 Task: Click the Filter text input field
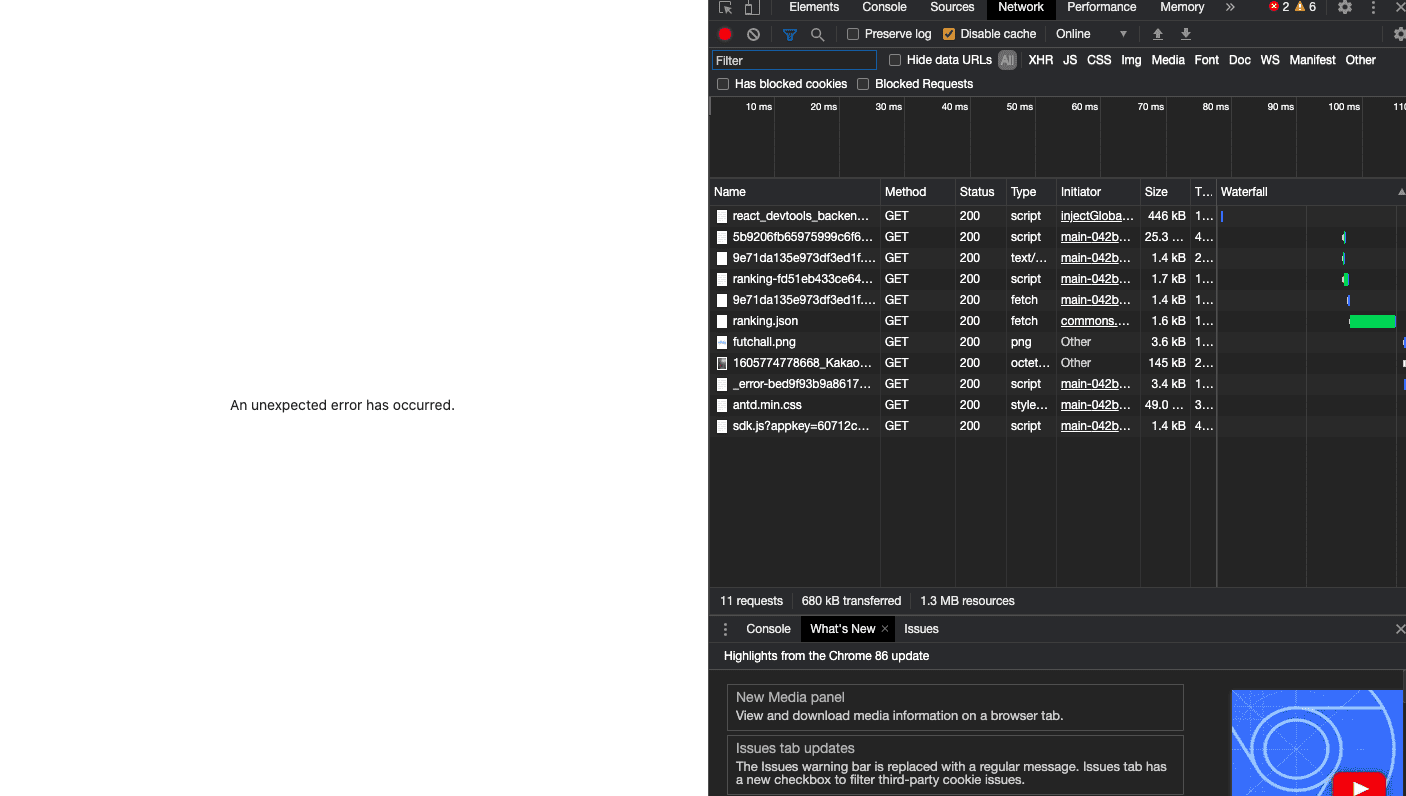[794, 60]
